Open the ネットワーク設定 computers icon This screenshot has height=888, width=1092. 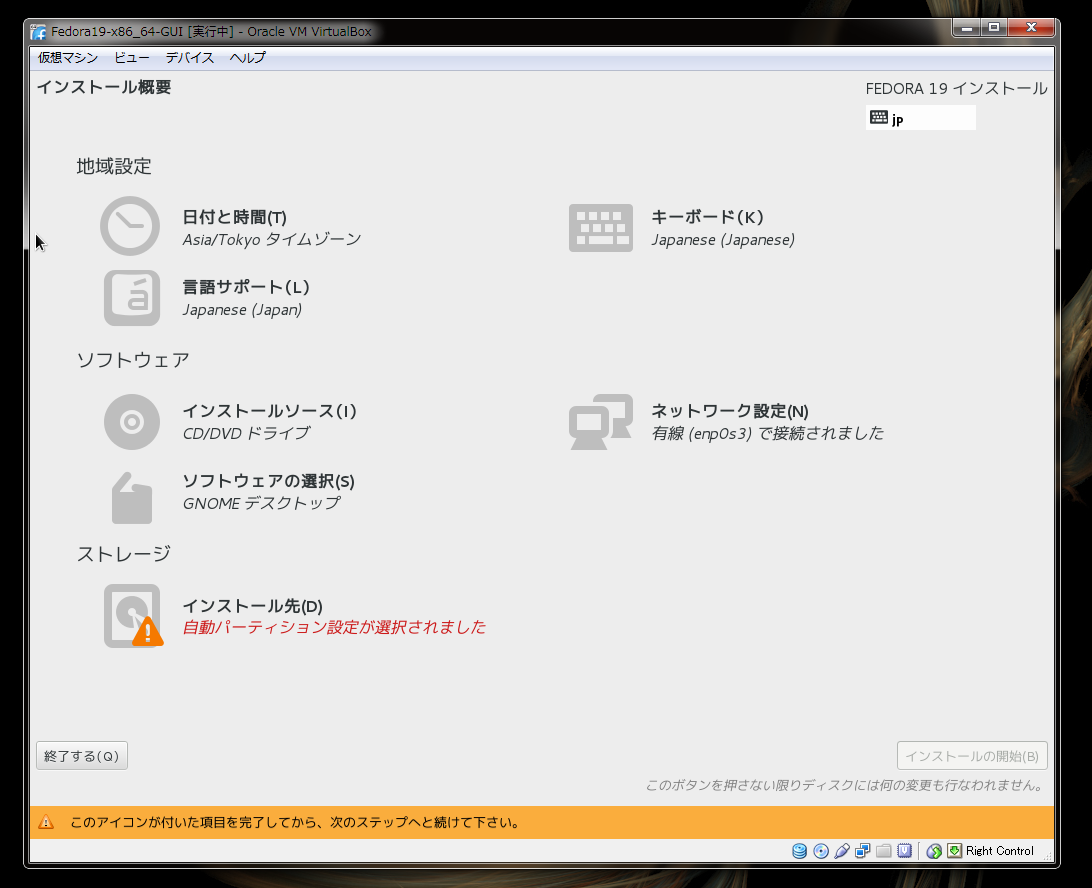[x=600, y=422]
